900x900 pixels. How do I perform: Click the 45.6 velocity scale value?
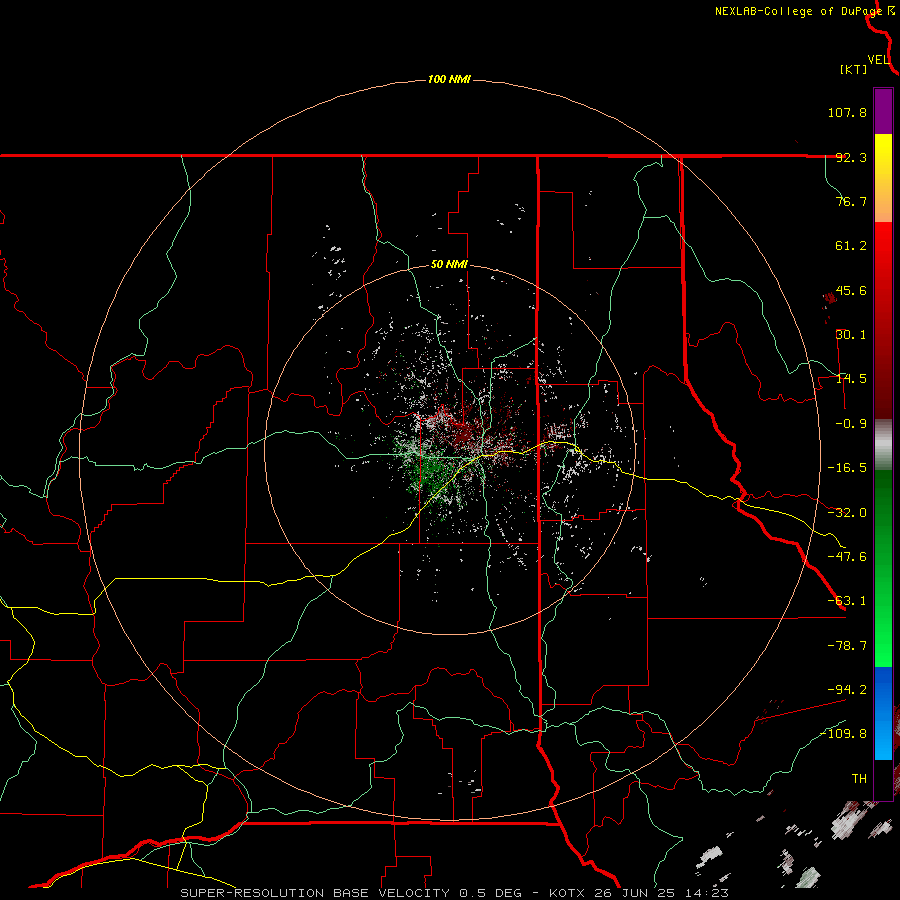coord(851,290)
